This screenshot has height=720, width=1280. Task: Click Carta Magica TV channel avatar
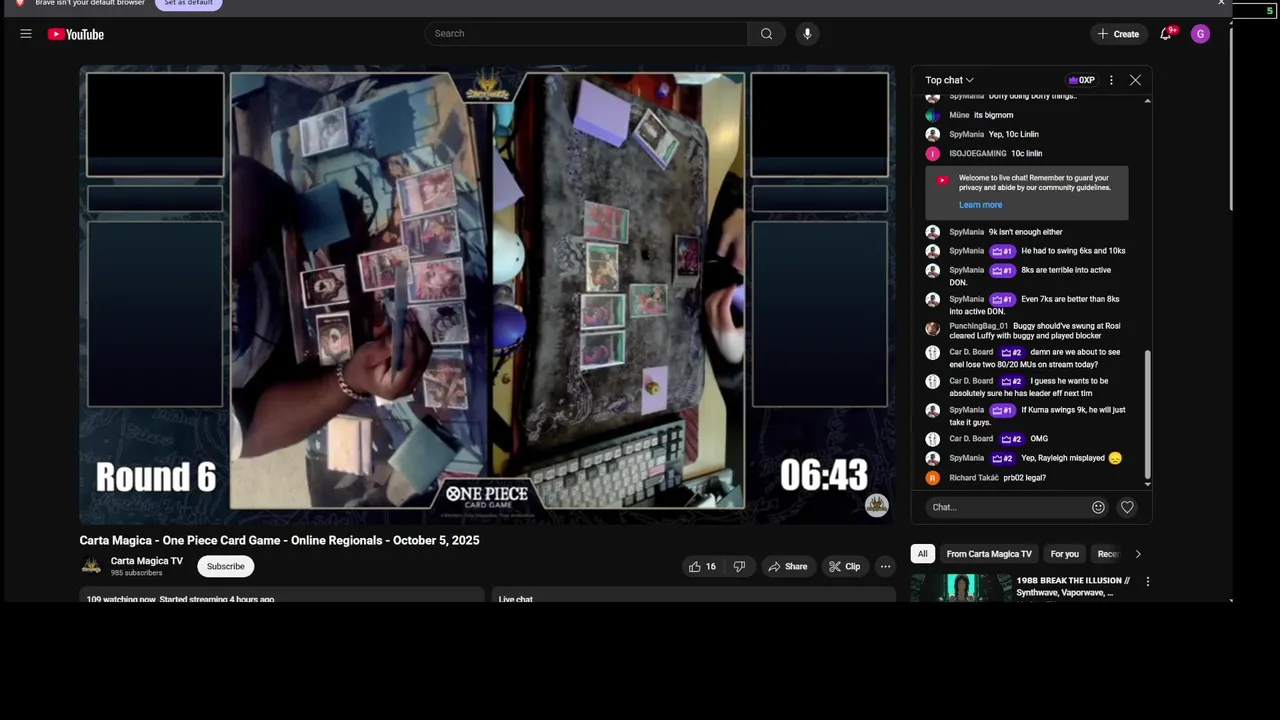point(91,566)
